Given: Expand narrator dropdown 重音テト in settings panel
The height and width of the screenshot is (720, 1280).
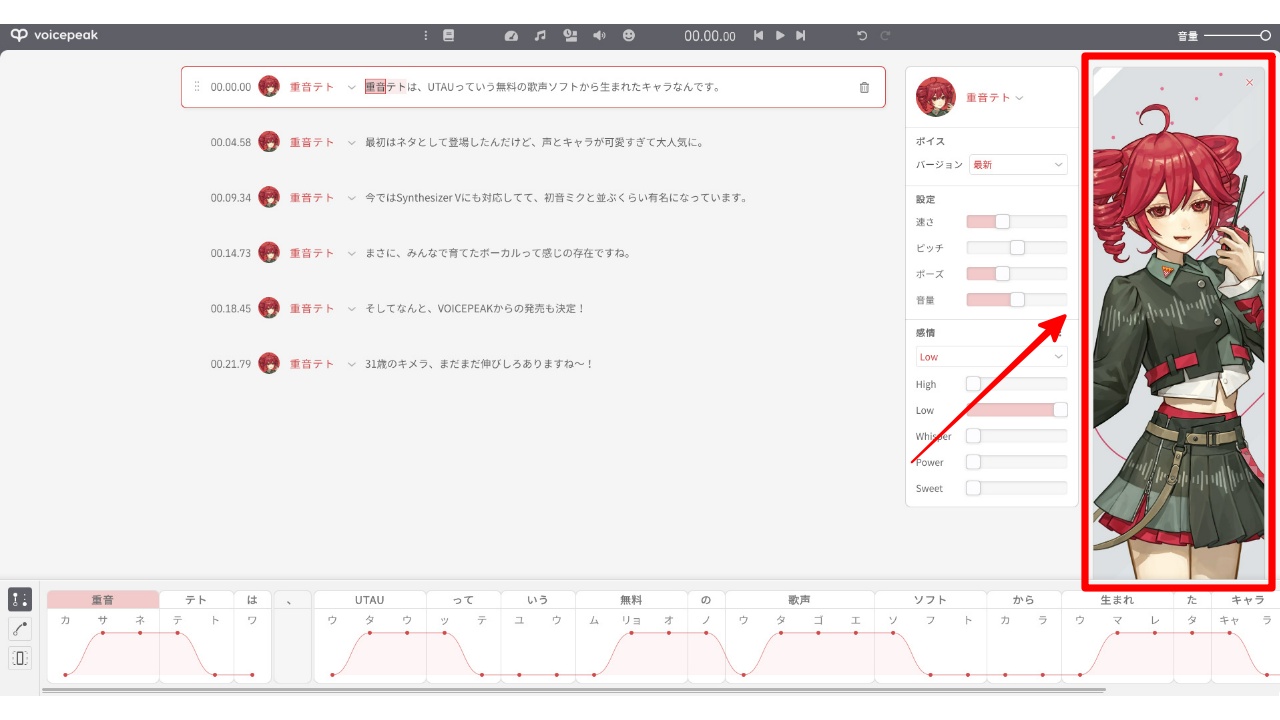Looking at the screenshot, I should point(994,98).
